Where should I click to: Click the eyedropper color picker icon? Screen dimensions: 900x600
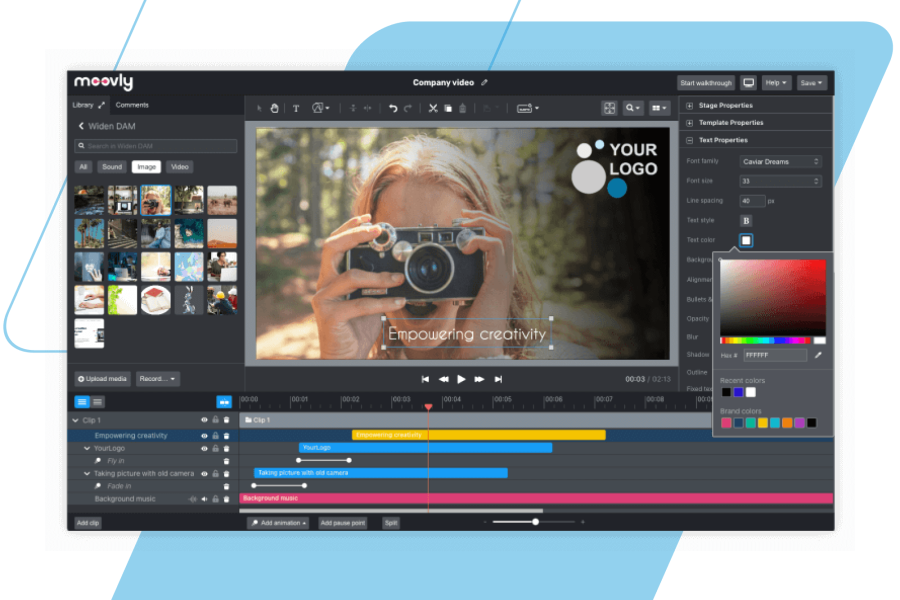[x=818, y=355]
